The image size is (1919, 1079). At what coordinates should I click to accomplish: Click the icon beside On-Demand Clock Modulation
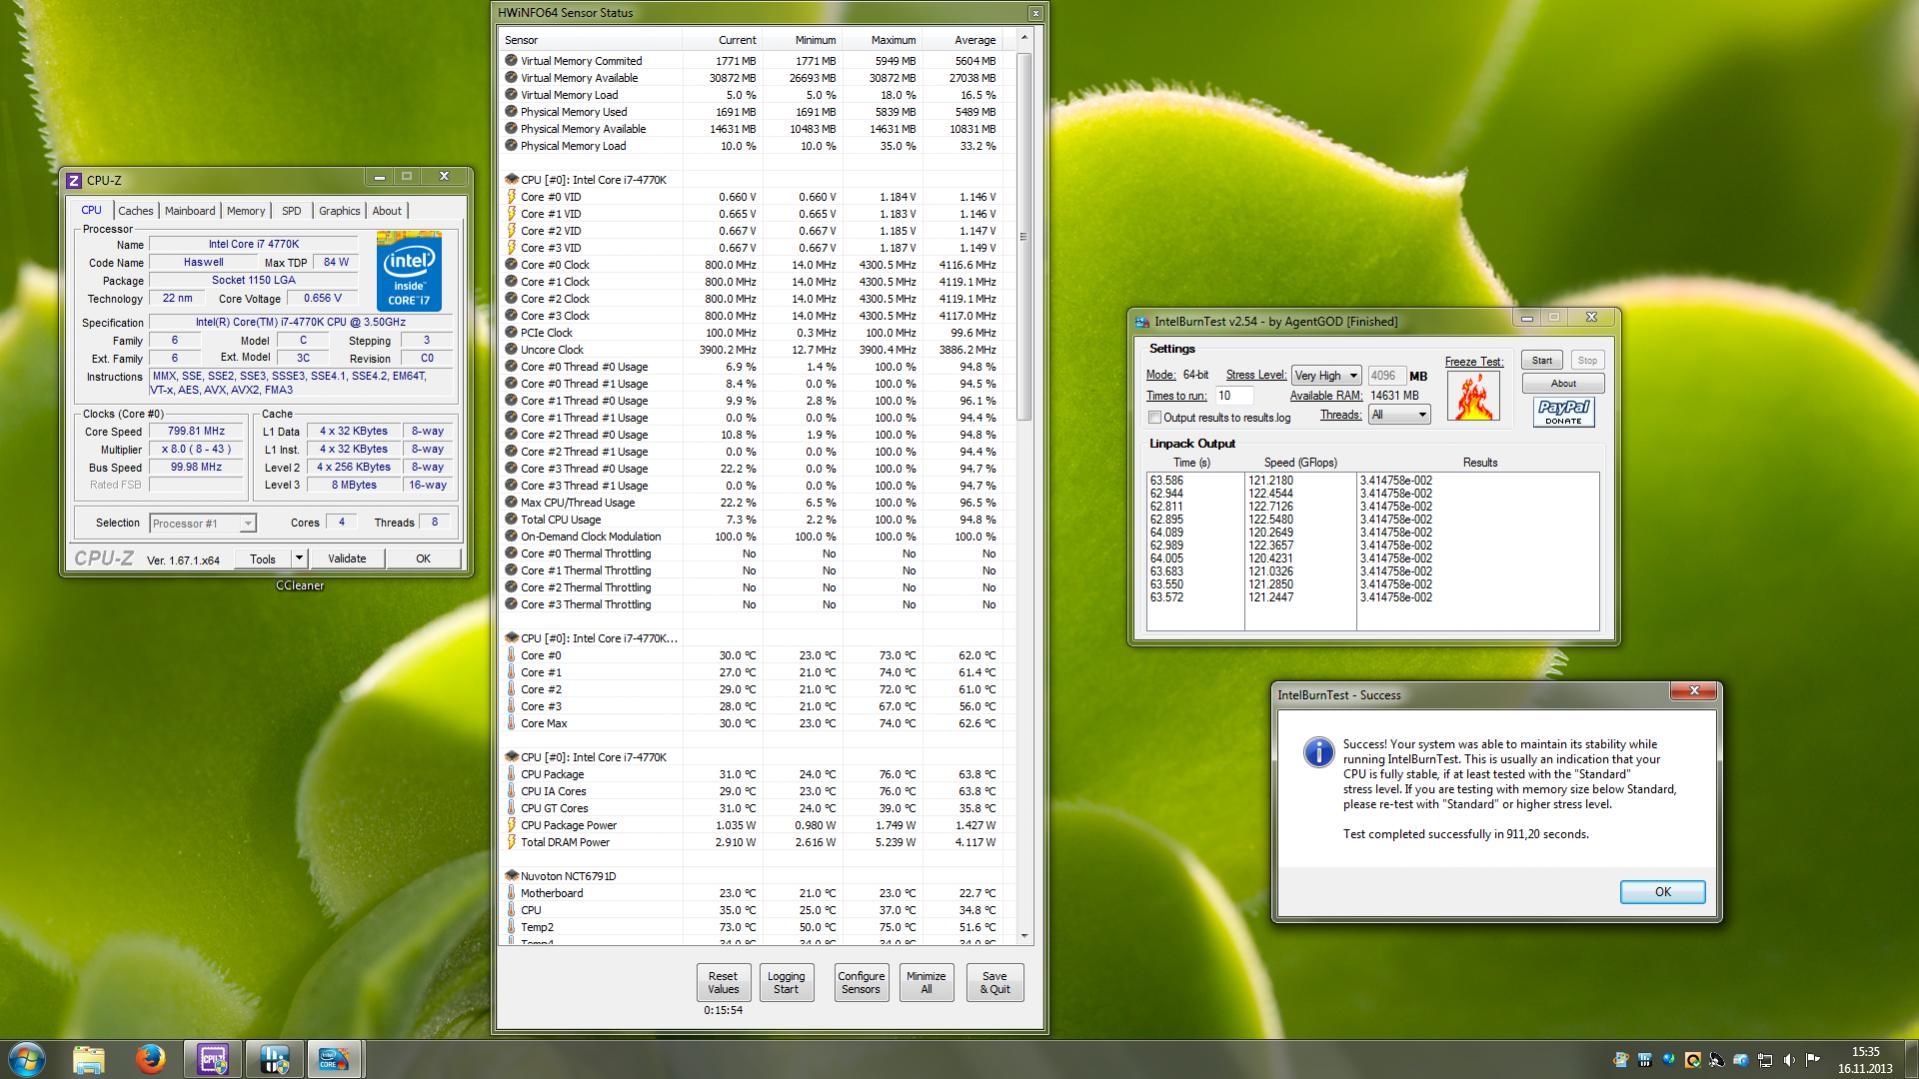point(511,537)
